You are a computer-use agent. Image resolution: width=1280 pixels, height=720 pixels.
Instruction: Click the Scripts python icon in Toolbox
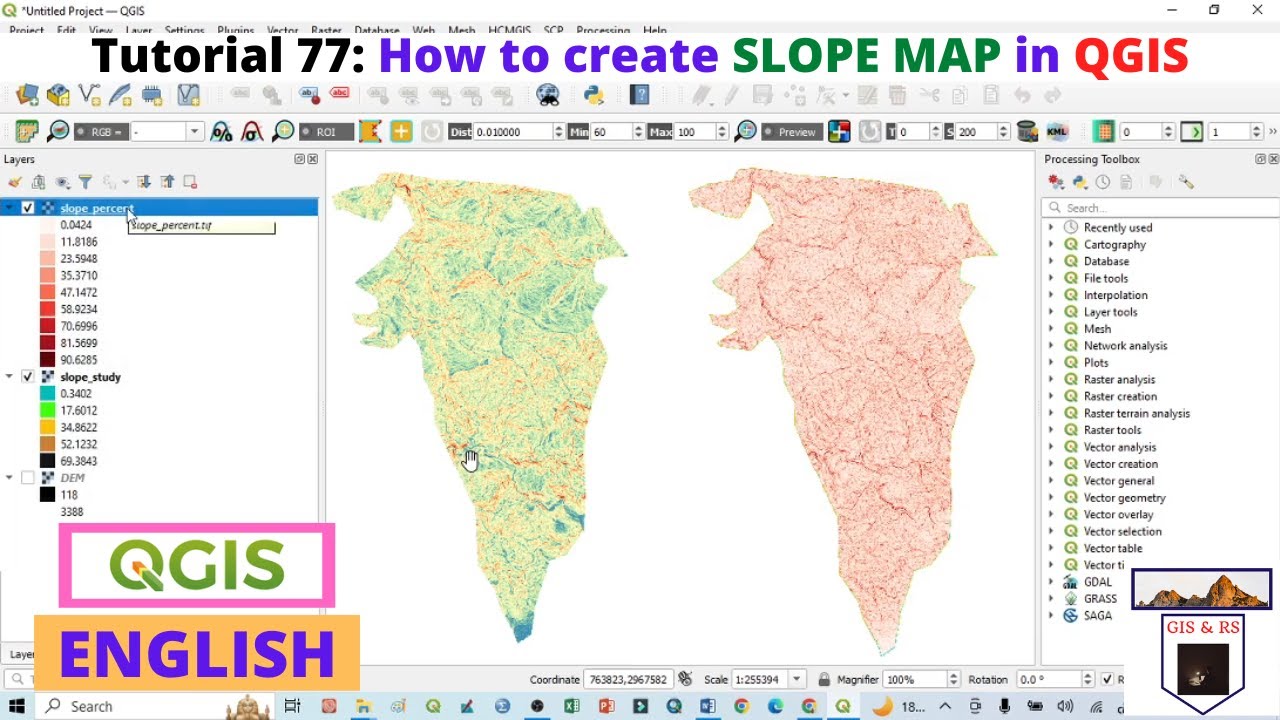(x=1080, y=182)
